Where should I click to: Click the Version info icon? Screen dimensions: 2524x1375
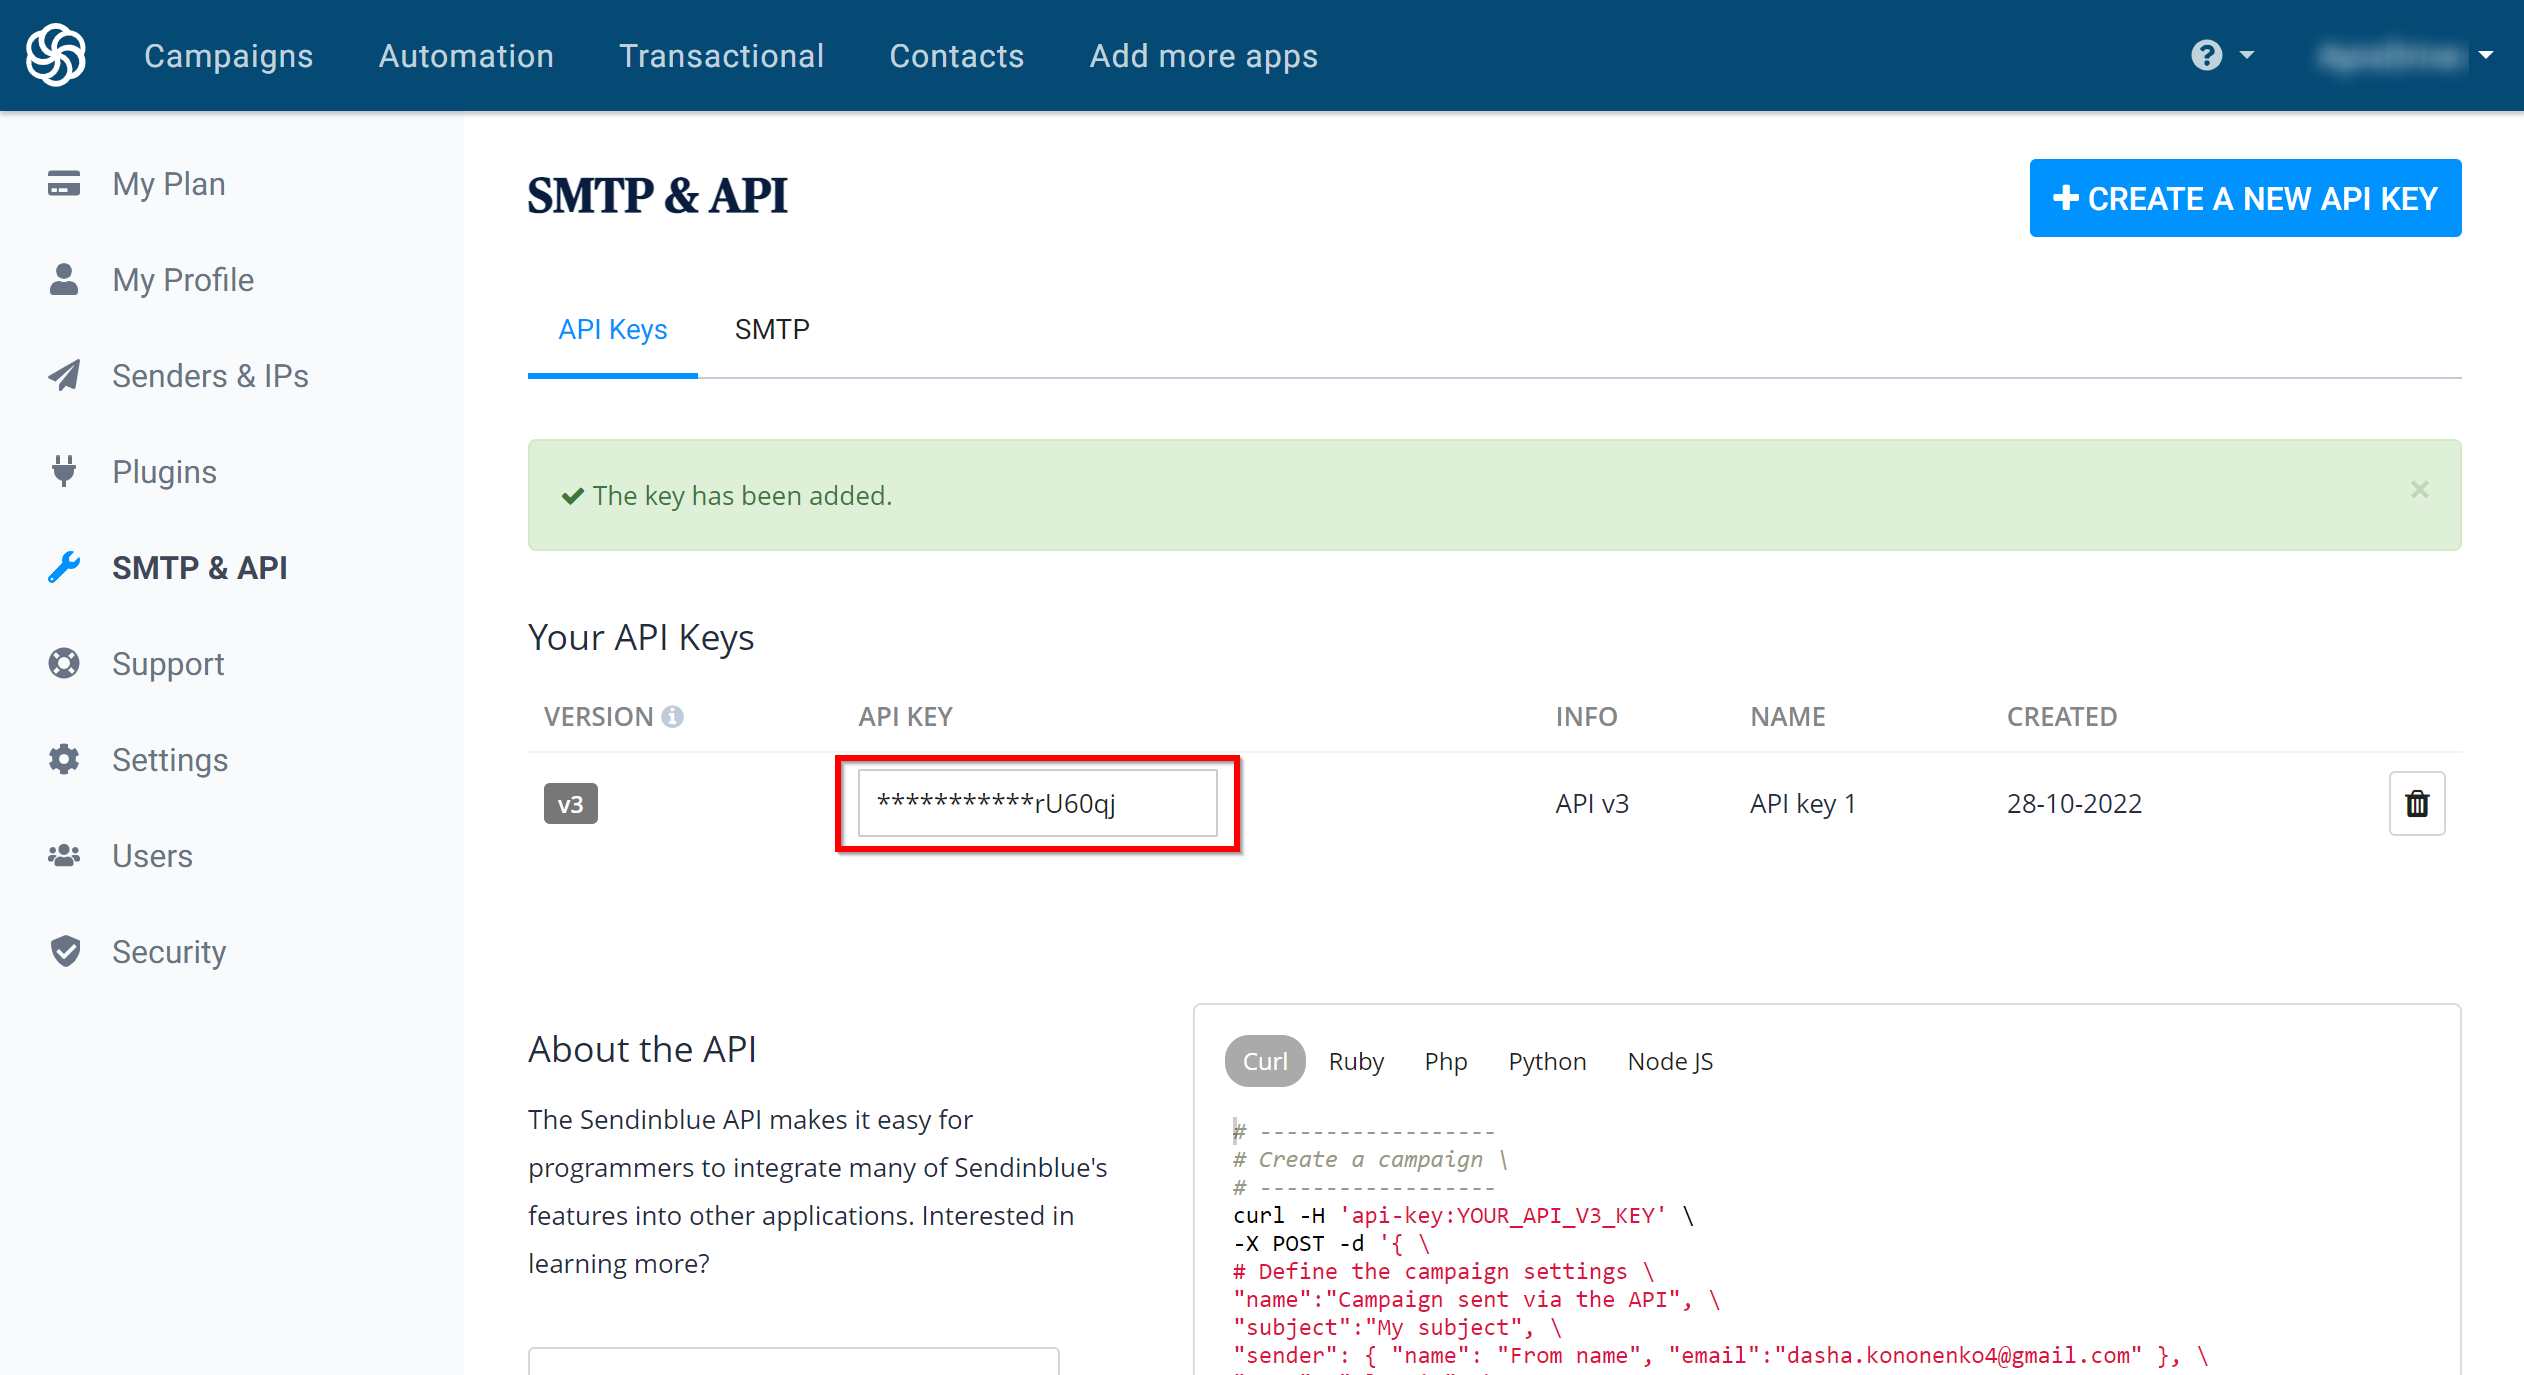coord(673,717)
